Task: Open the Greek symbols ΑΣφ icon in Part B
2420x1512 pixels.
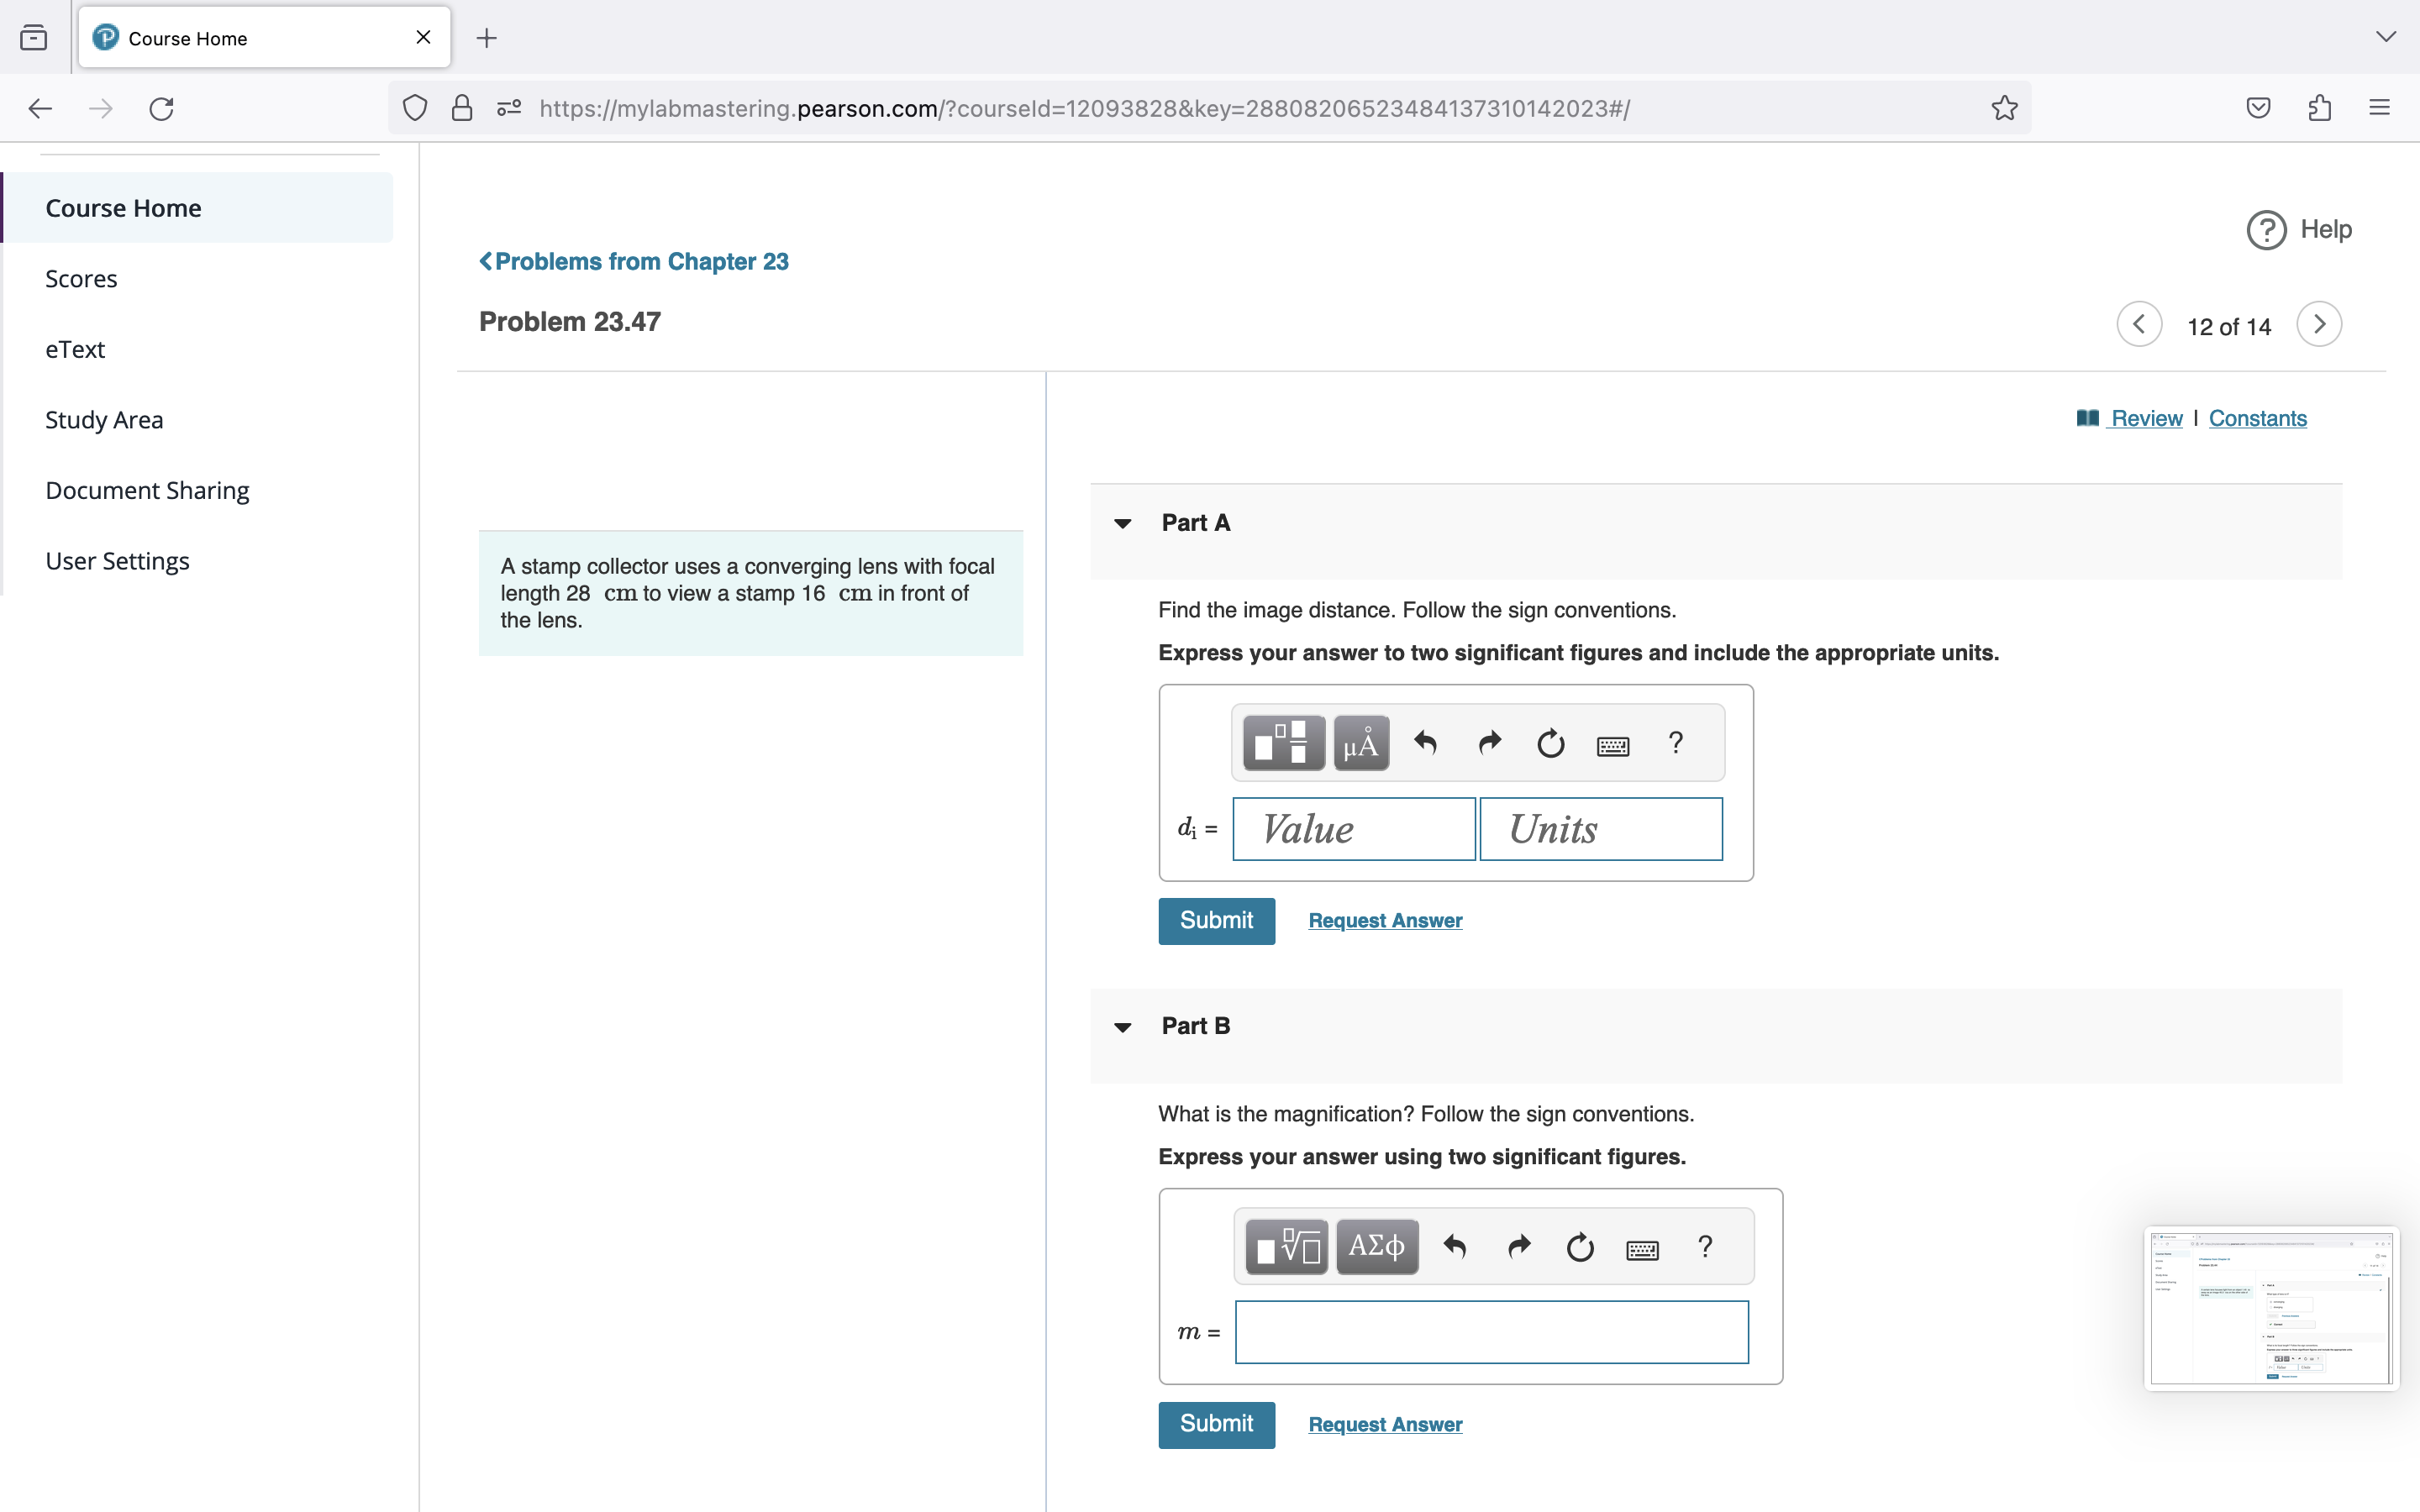Action: (1377, 1246)
